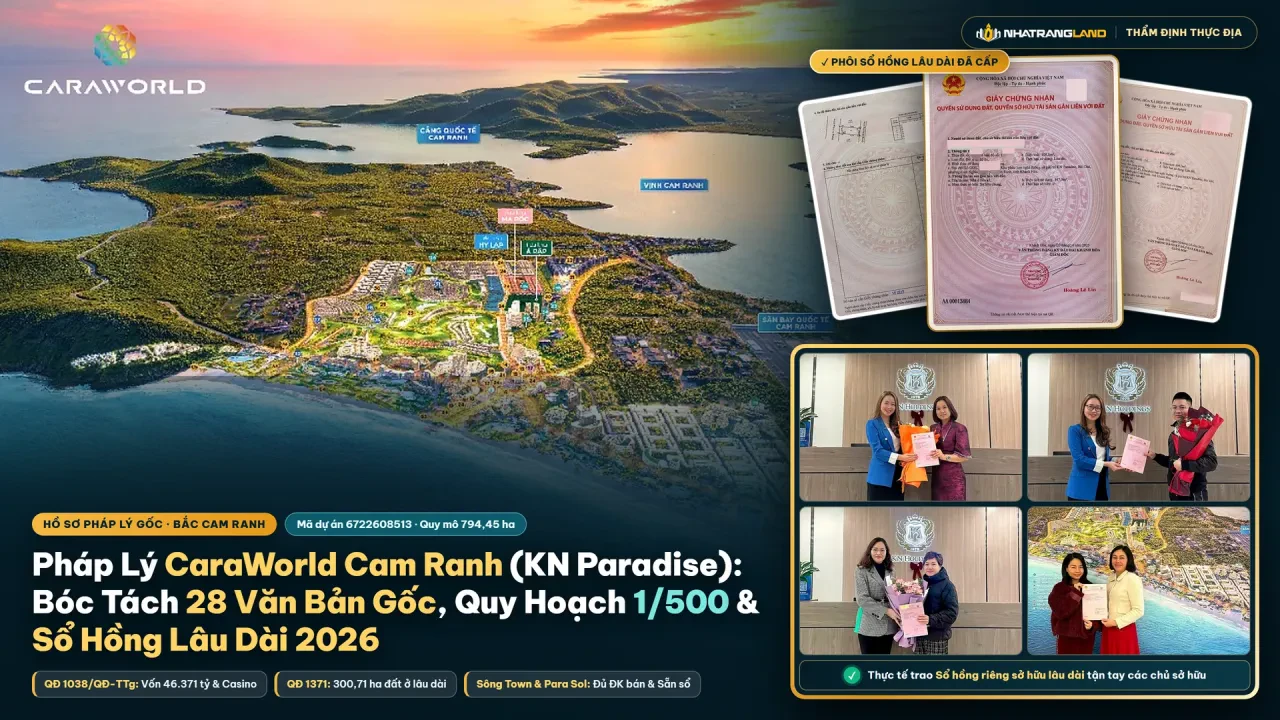Image resolution: width=1280 pixels, height=720 pixels.
Task: Click the green check icon beside 'Thực tế trao'
Action: pyautogui.click(x=852, y=675)
